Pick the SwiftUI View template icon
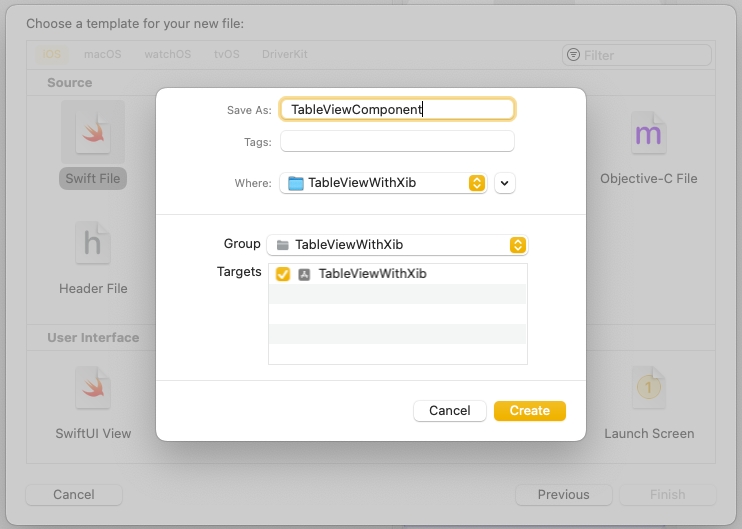The width and height of the screenshot is (742, 529). [93, 388]
